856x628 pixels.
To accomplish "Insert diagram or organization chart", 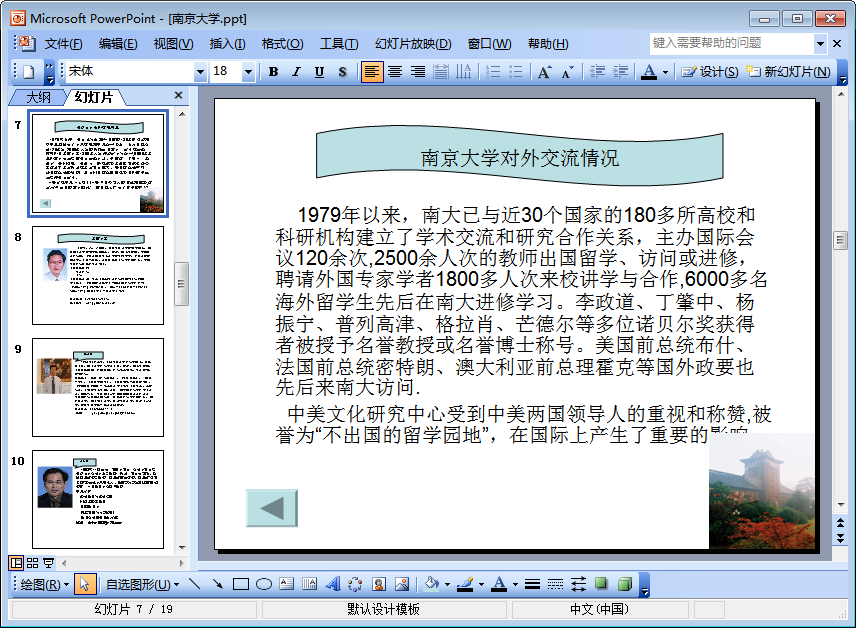I will tap(355, 584).
